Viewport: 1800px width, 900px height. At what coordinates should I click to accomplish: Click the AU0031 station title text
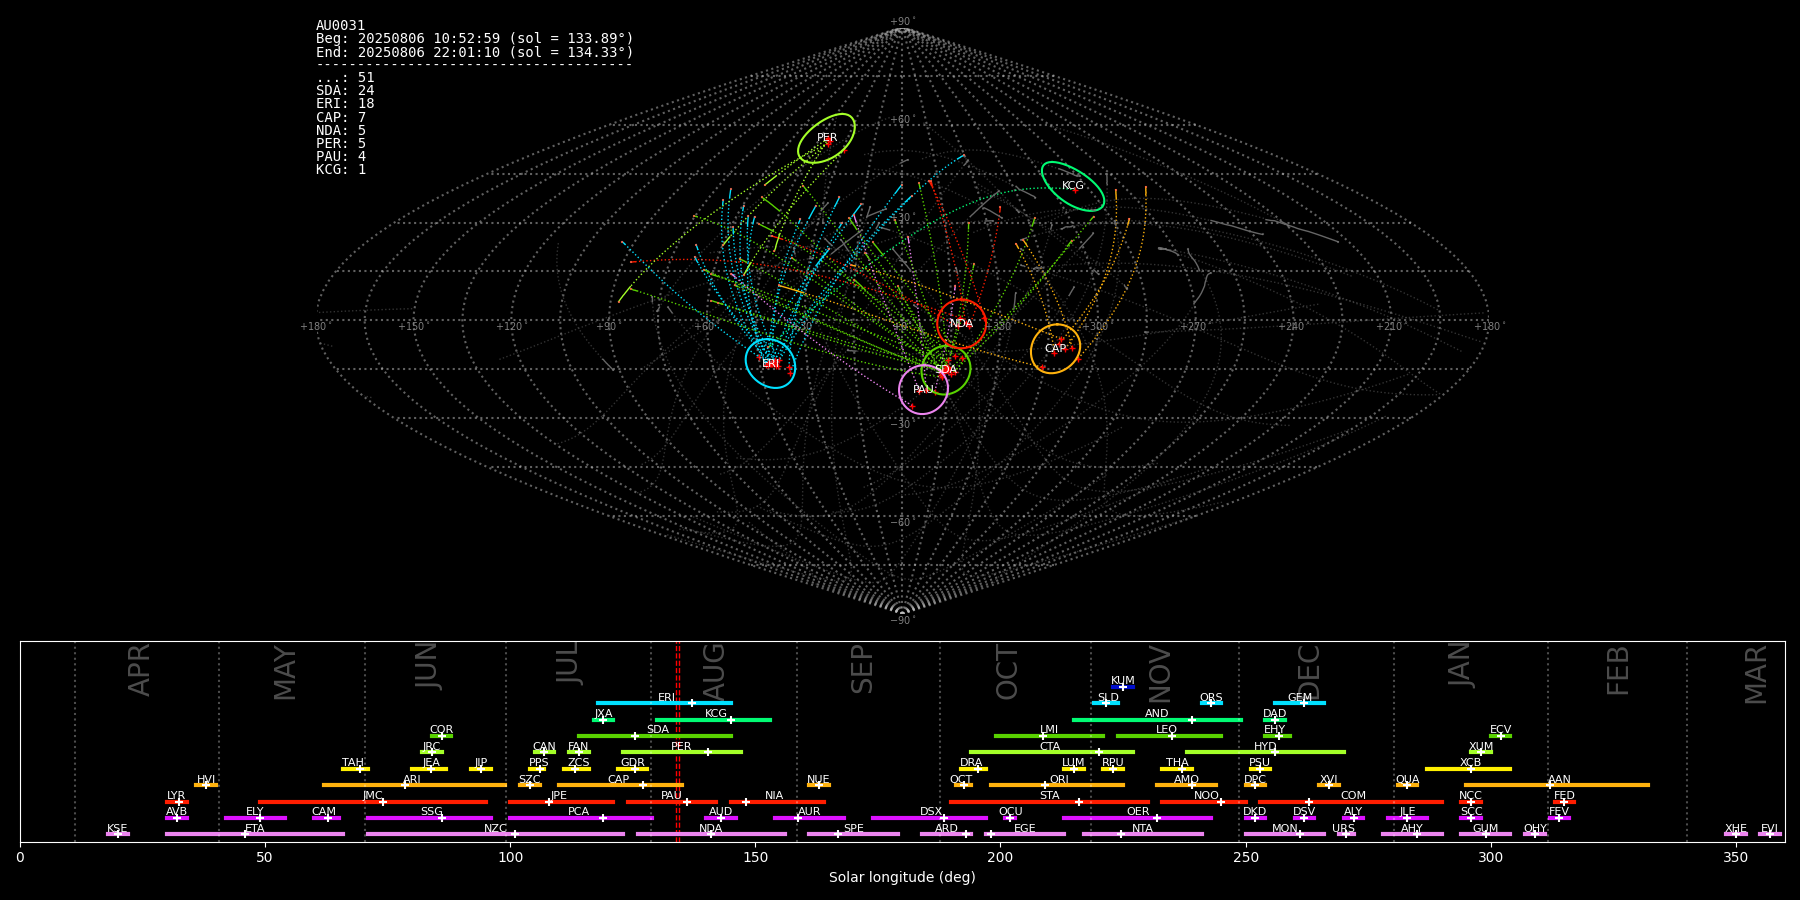pyautogui.click(x=340, y=26)
